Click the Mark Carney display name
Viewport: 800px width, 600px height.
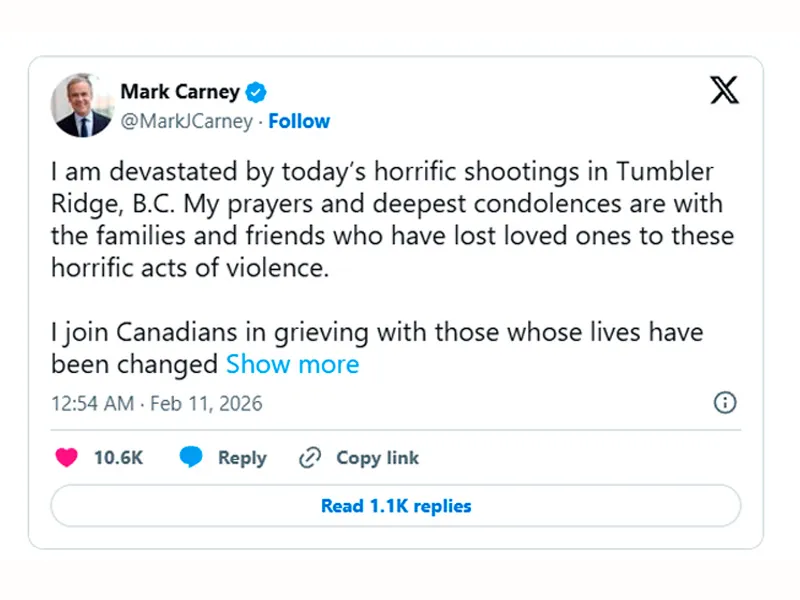click(x=180, y=92)
